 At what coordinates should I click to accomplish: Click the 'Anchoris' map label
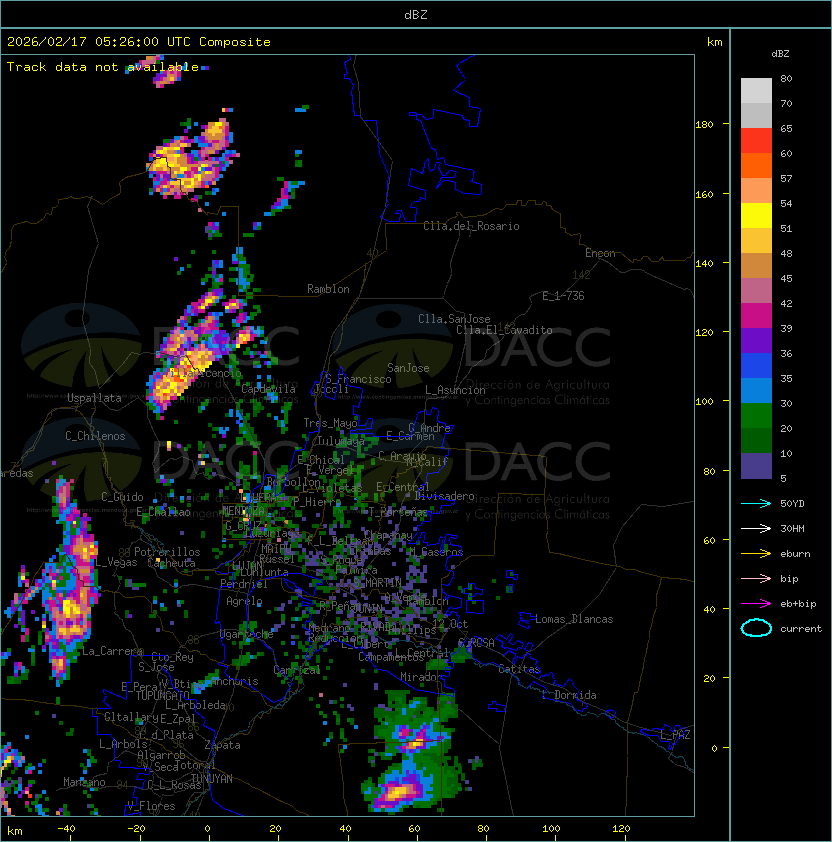click(234, 681)
